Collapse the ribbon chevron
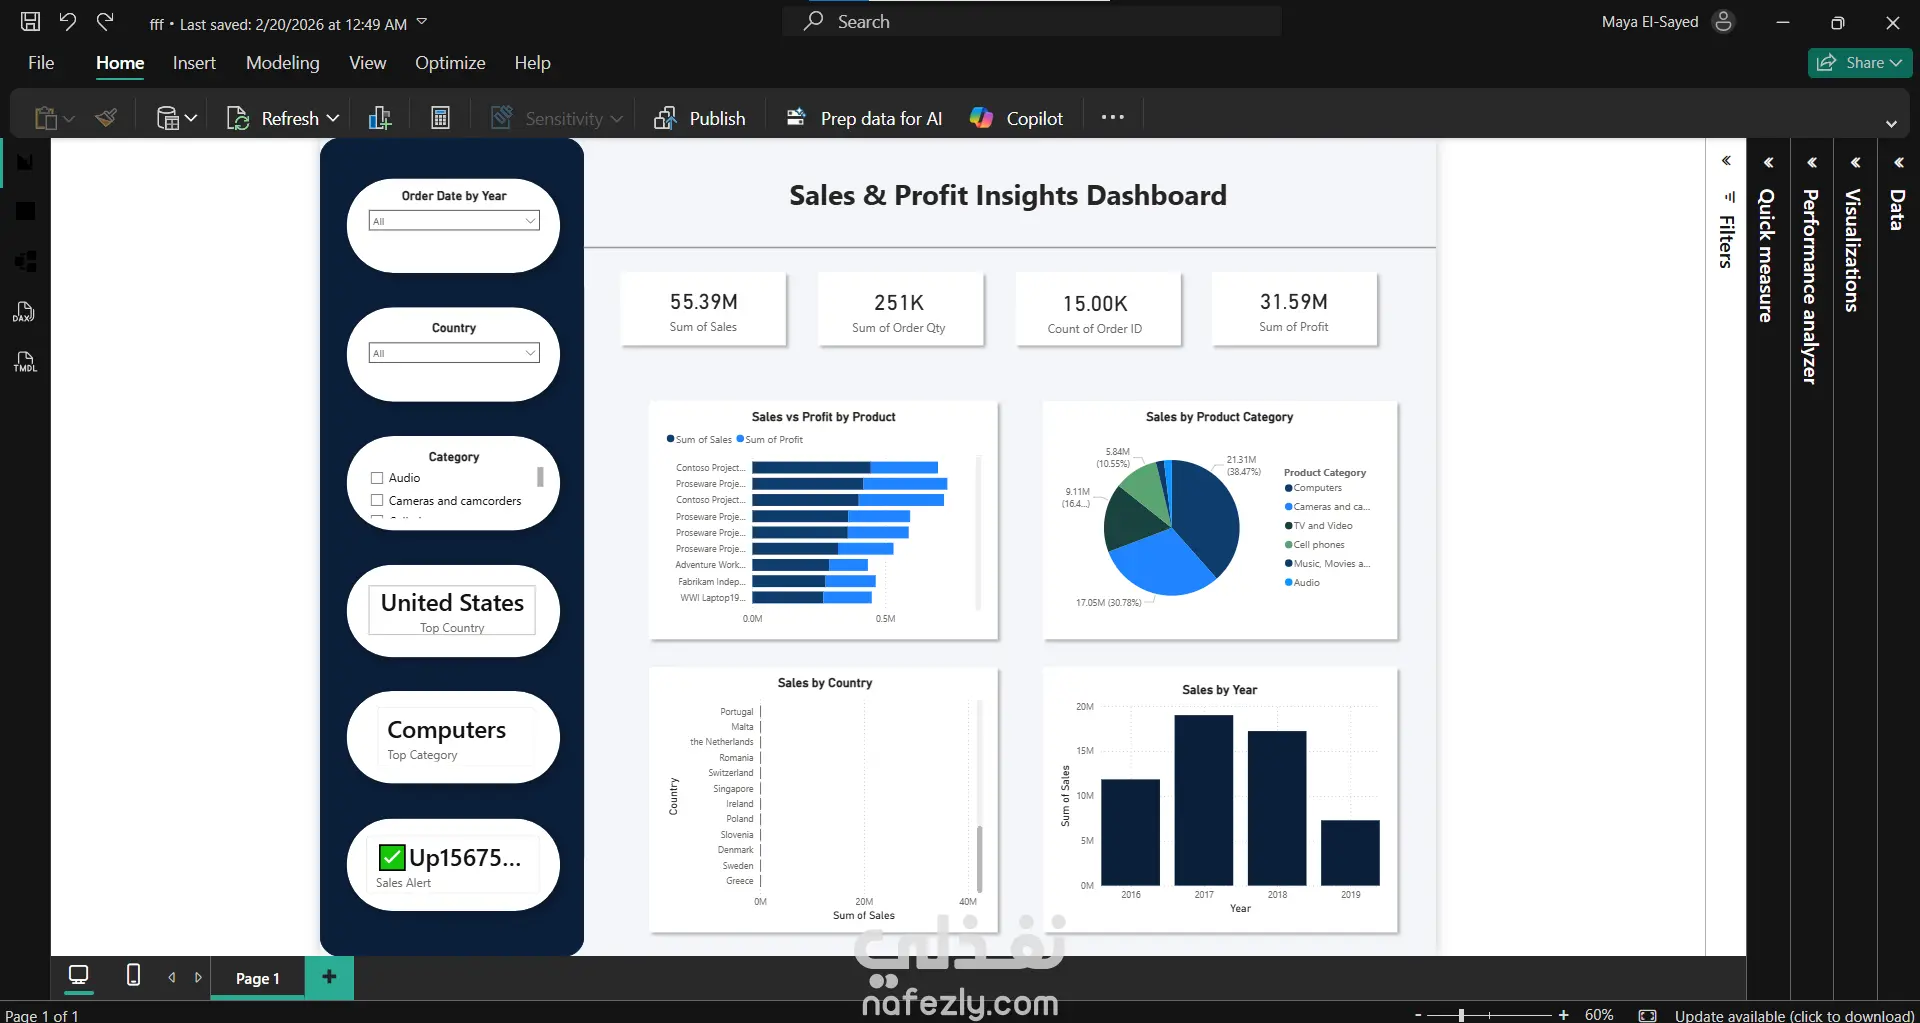Image resolution: width=1920 pixels, height=1023 pixels. point(1891,124)
